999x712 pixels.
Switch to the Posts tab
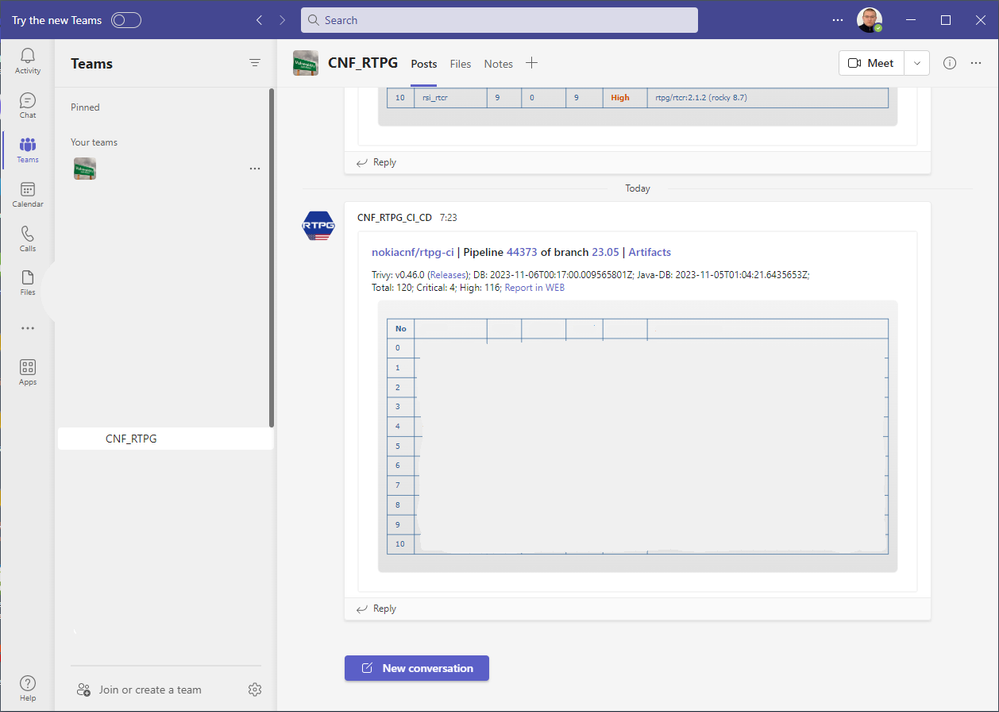(424, 64)
